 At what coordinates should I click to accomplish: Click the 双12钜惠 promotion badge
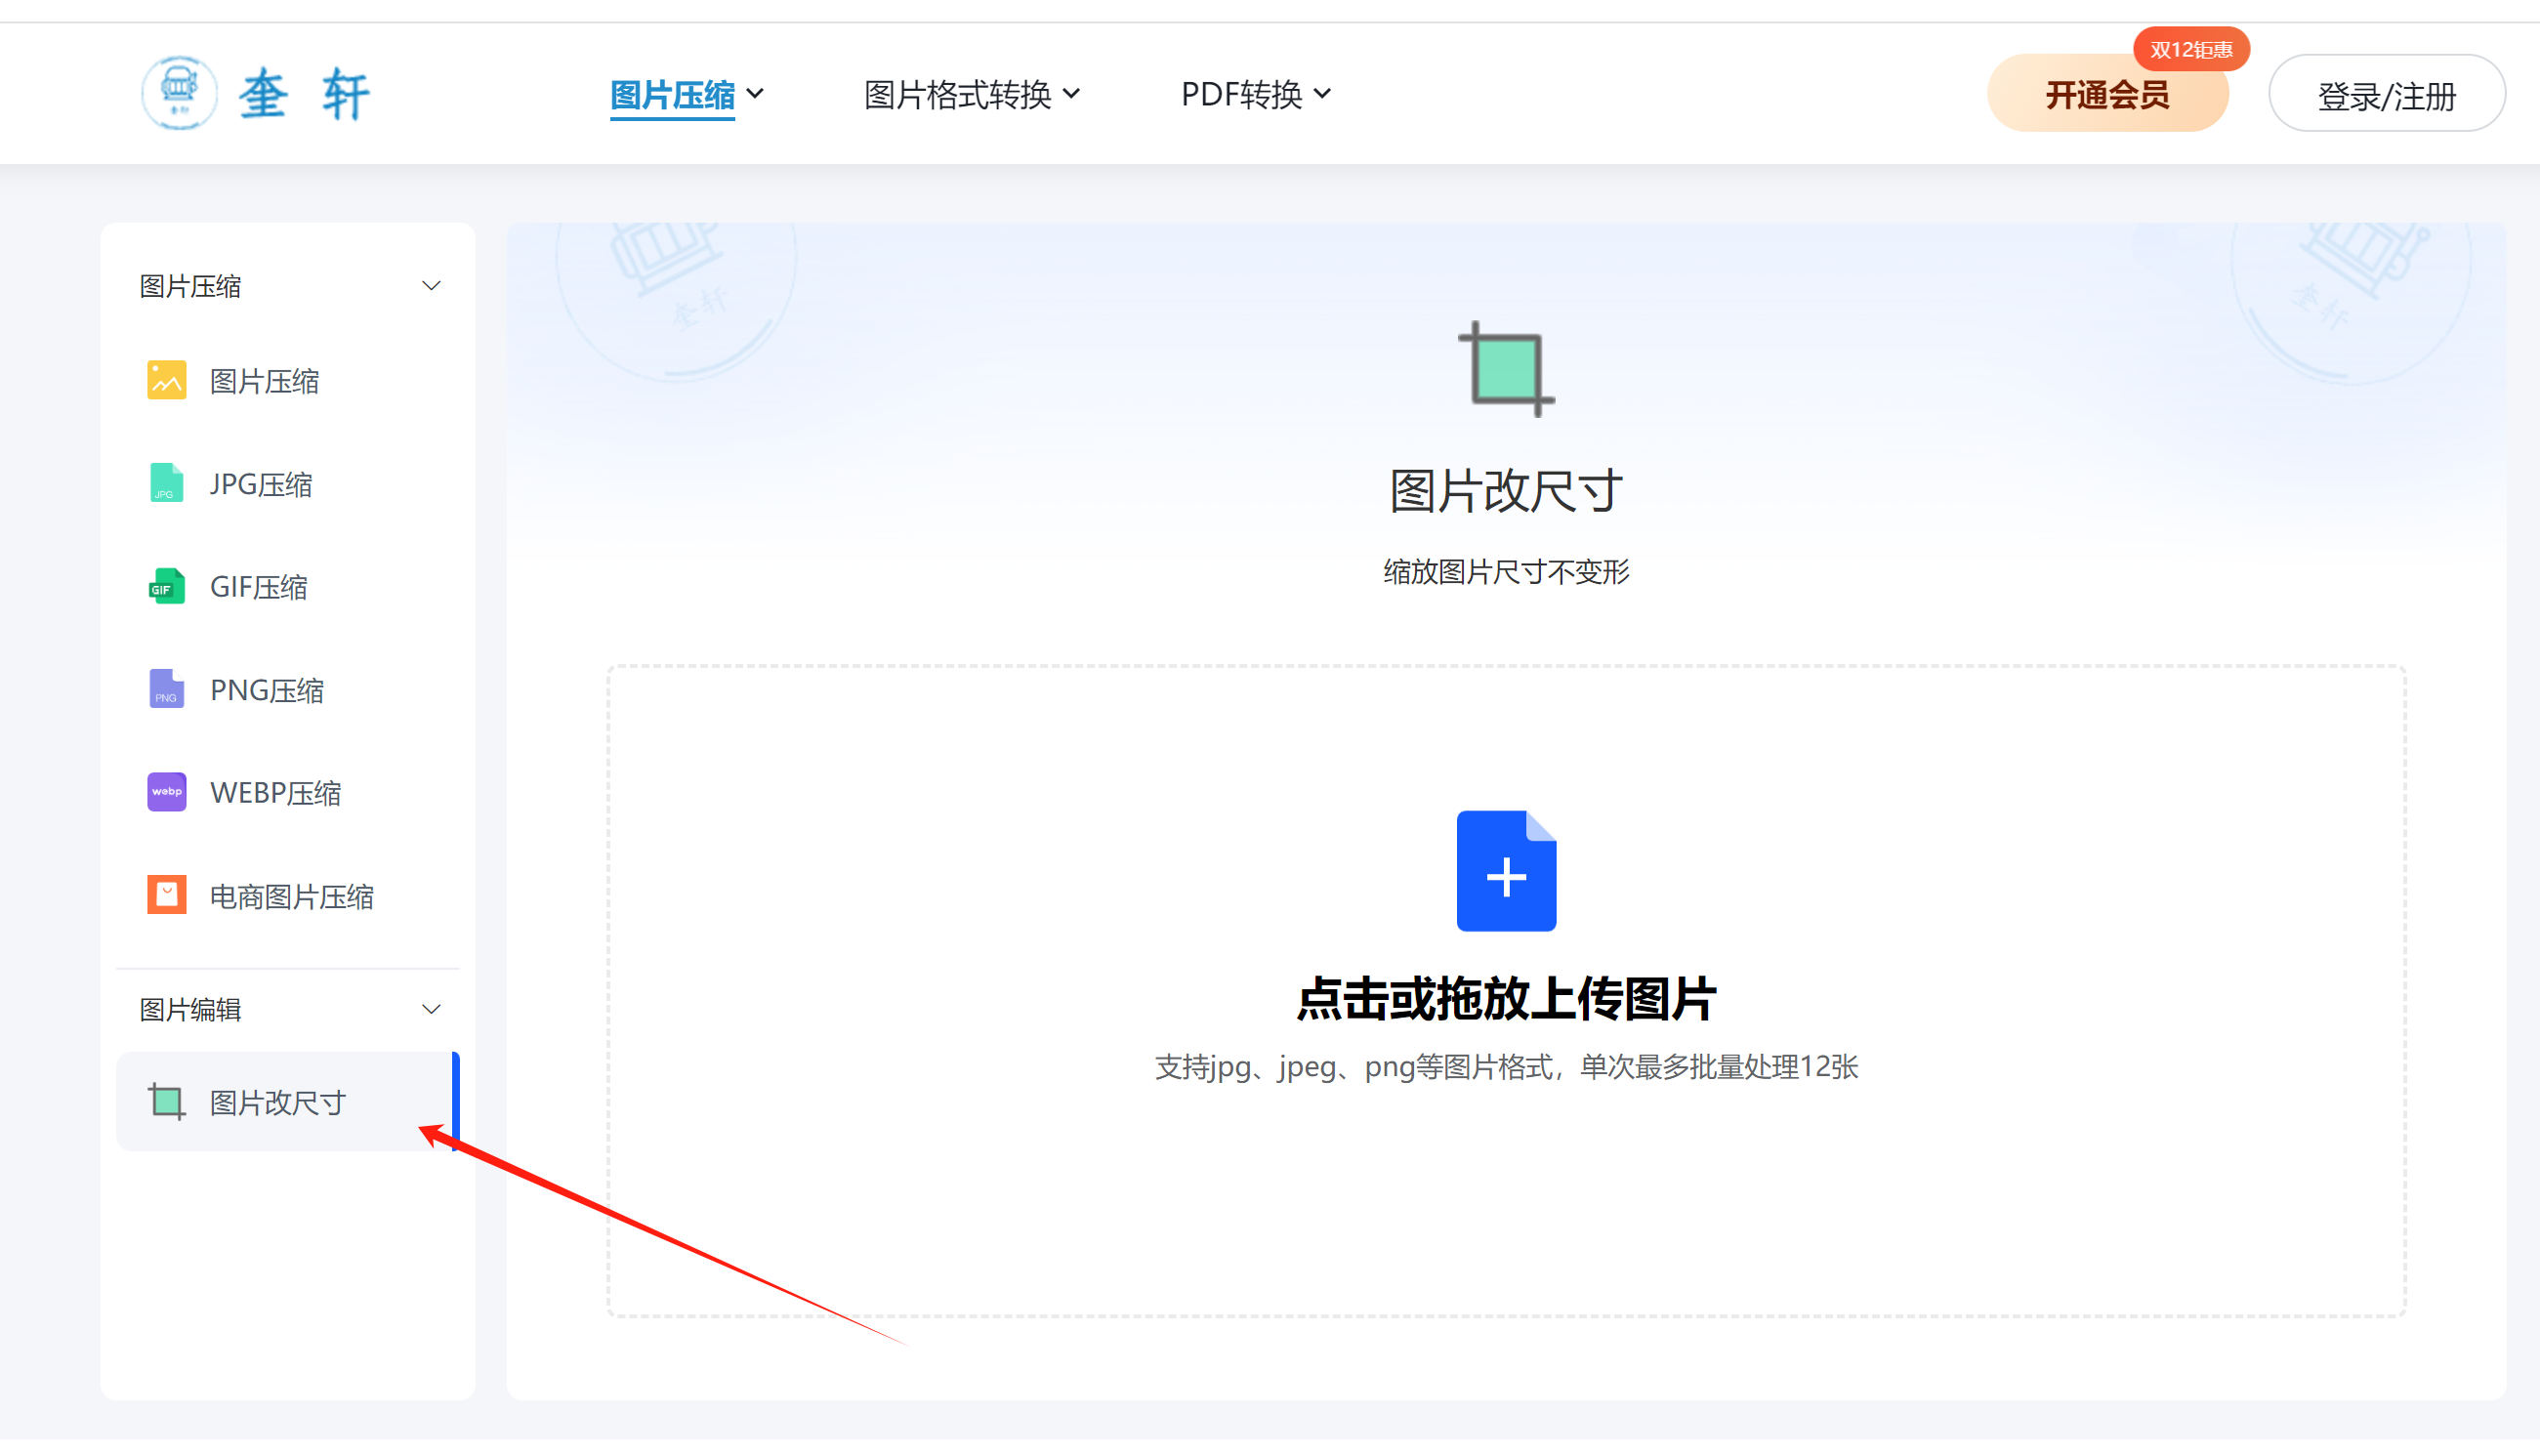tap(2191, 50)
